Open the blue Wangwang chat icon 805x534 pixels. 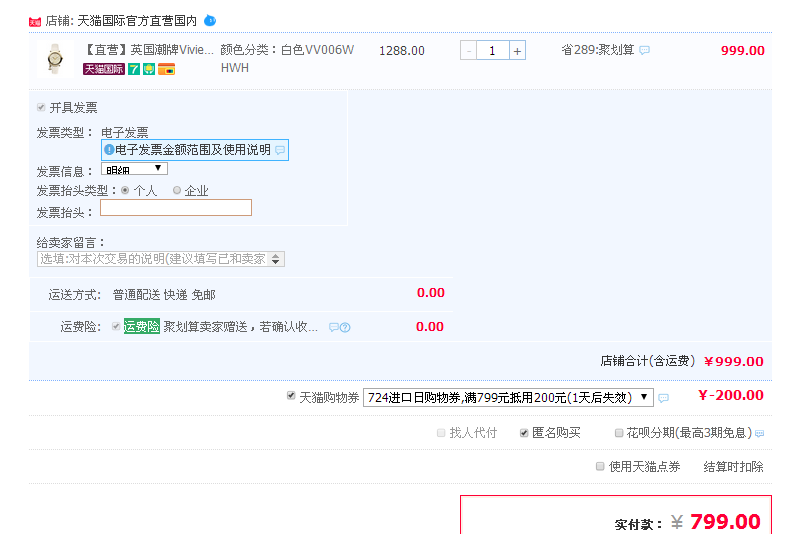[x=210, y=21]
